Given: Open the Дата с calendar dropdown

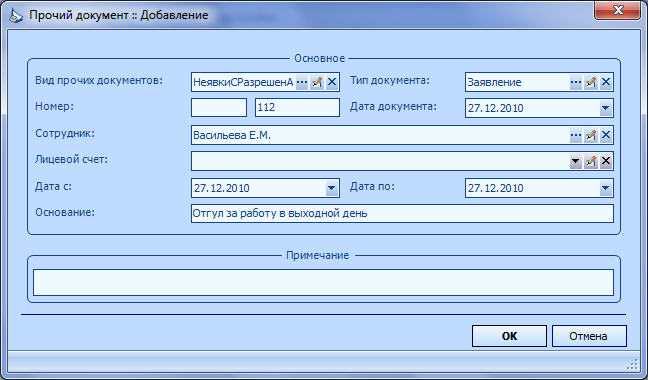Looking at the screenshot, I should [331, 188].
